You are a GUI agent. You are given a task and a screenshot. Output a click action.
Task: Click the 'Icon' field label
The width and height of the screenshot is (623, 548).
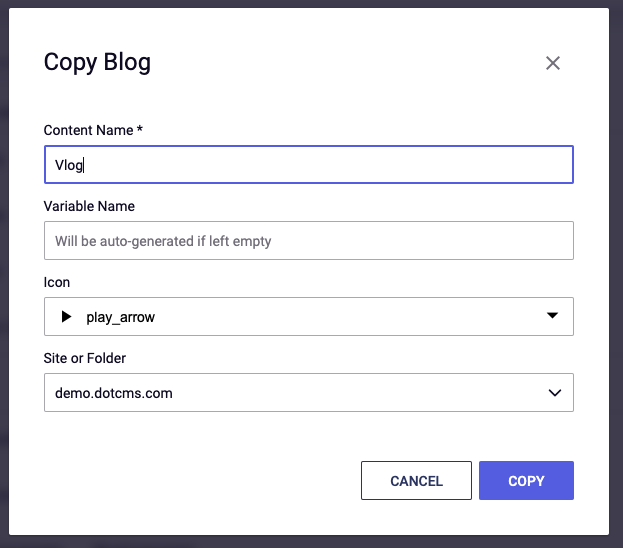tap(57, 282)
